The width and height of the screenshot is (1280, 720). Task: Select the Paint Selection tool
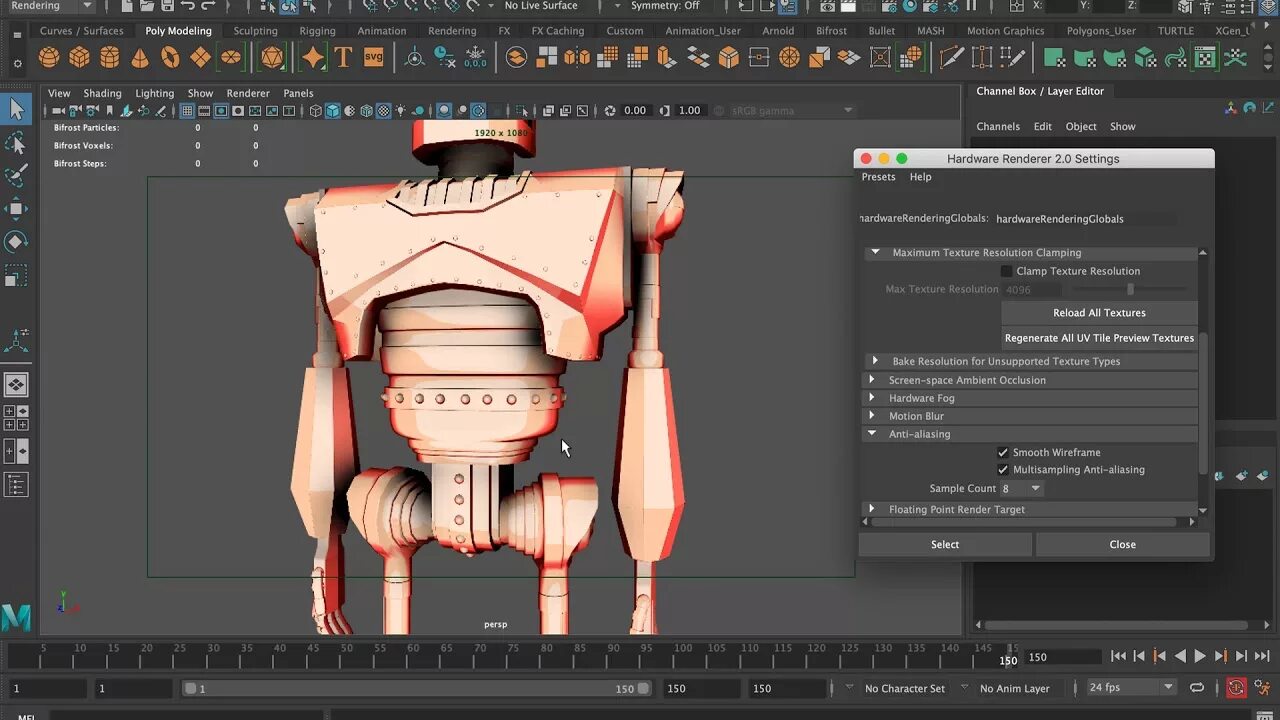tap(16, 176)
